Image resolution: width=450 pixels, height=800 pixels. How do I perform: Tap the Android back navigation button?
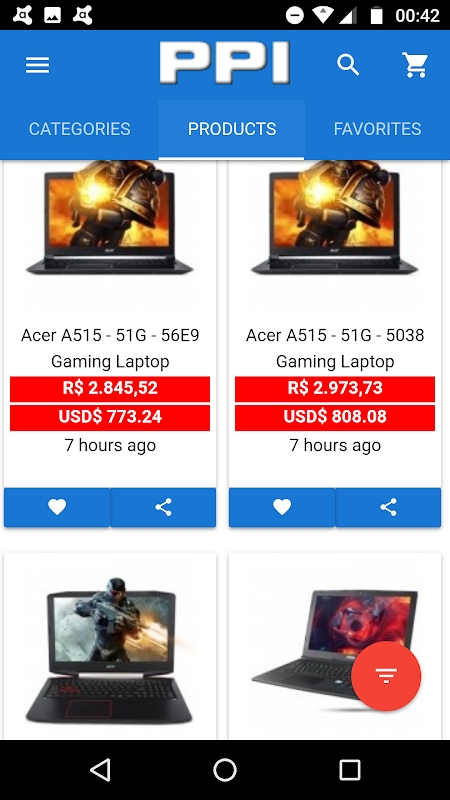pyautogui.click(x=100, y=769)
